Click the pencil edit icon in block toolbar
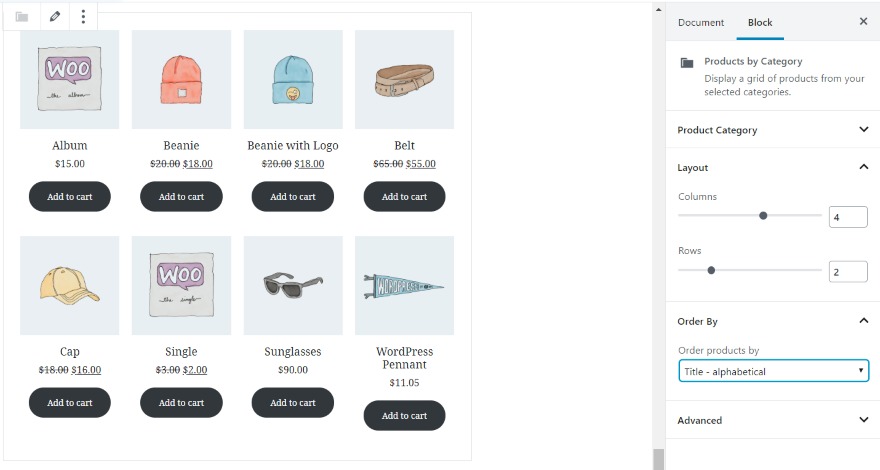The image size is (880, 470). tap(55, 16)
